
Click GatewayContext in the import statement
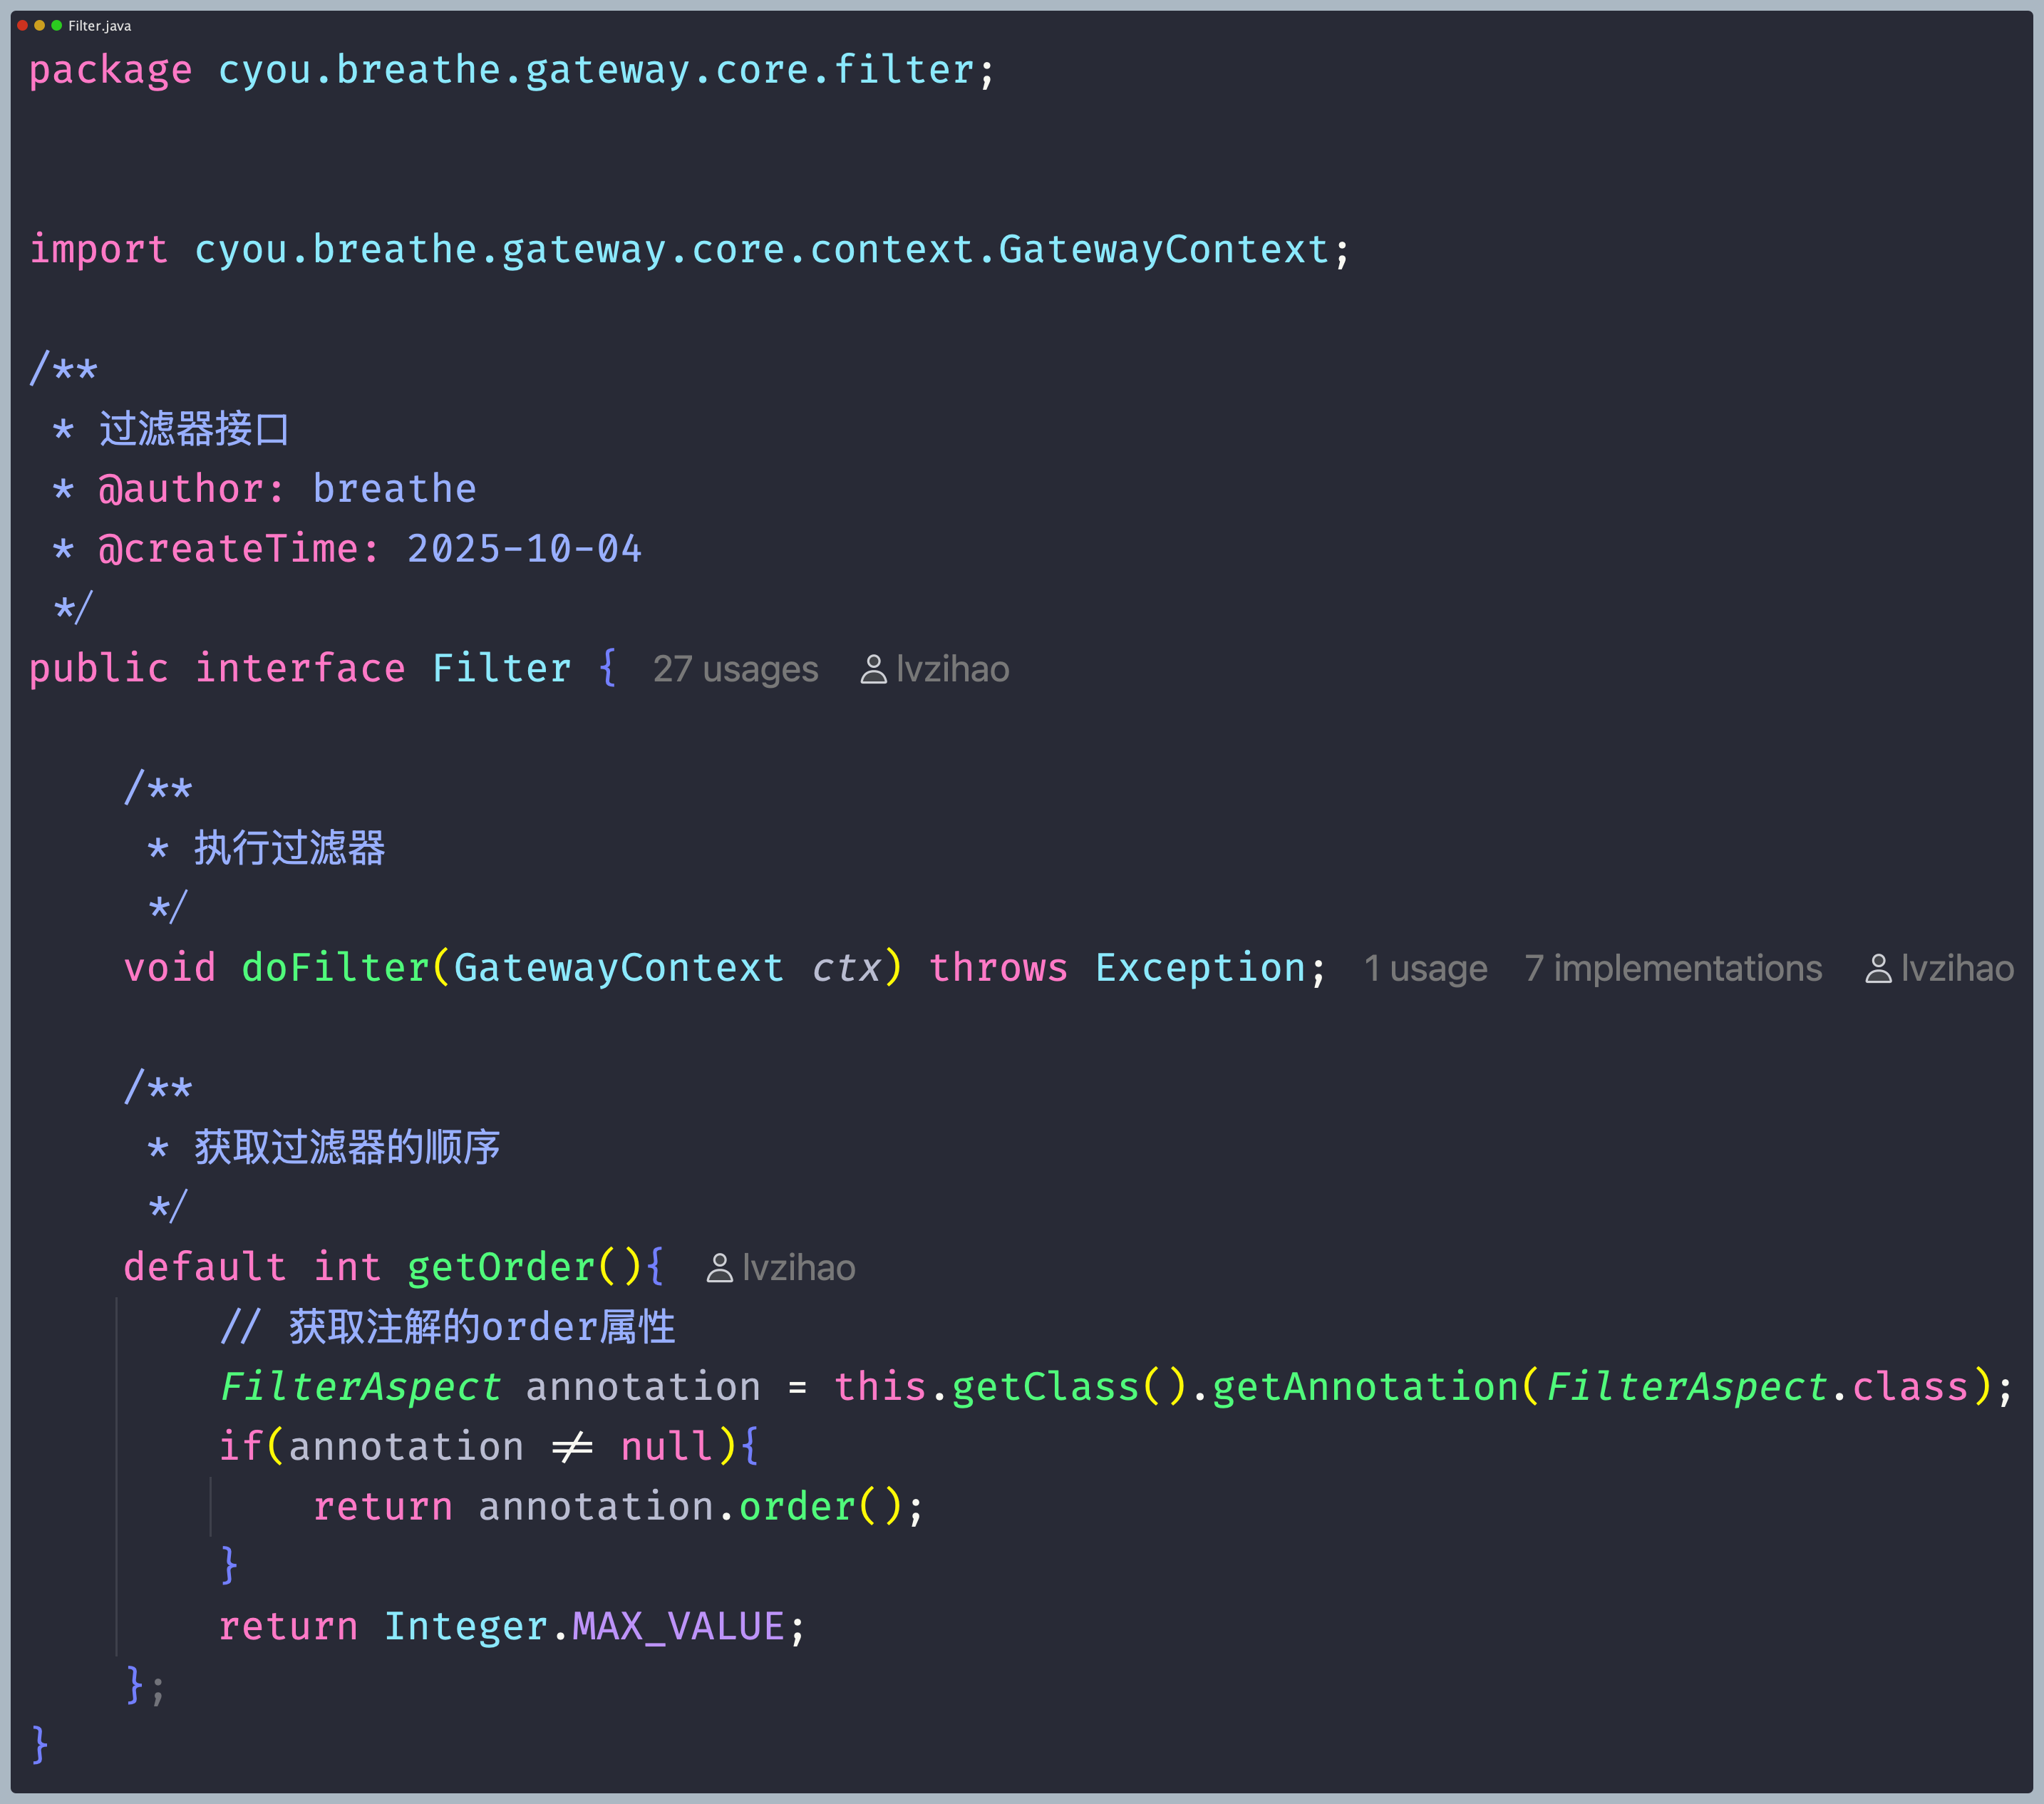point(1163,249)
